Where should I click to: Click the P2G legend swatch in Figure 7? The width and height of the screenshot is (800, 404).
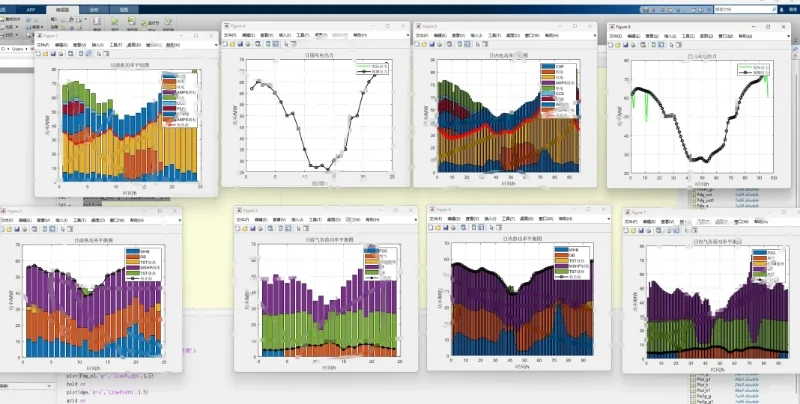pos(759,252)
